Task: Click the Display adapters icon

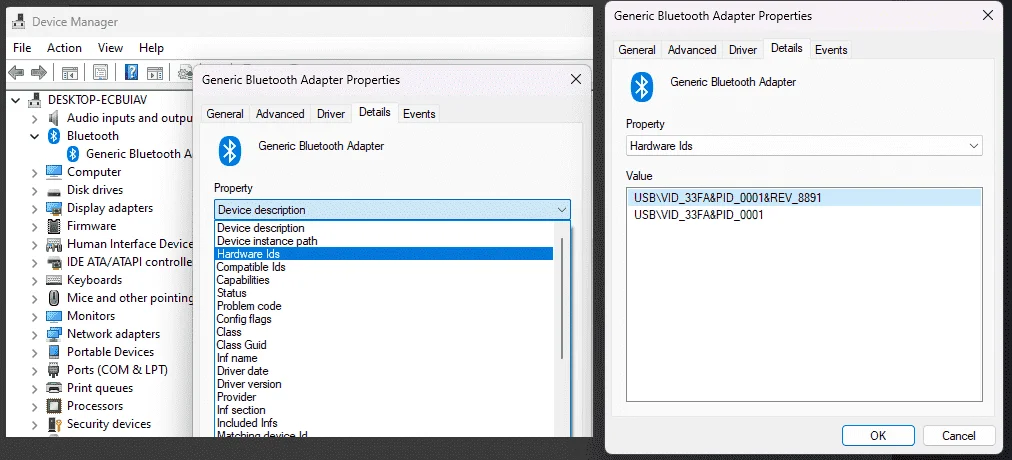Action: (x=54, y=208)
